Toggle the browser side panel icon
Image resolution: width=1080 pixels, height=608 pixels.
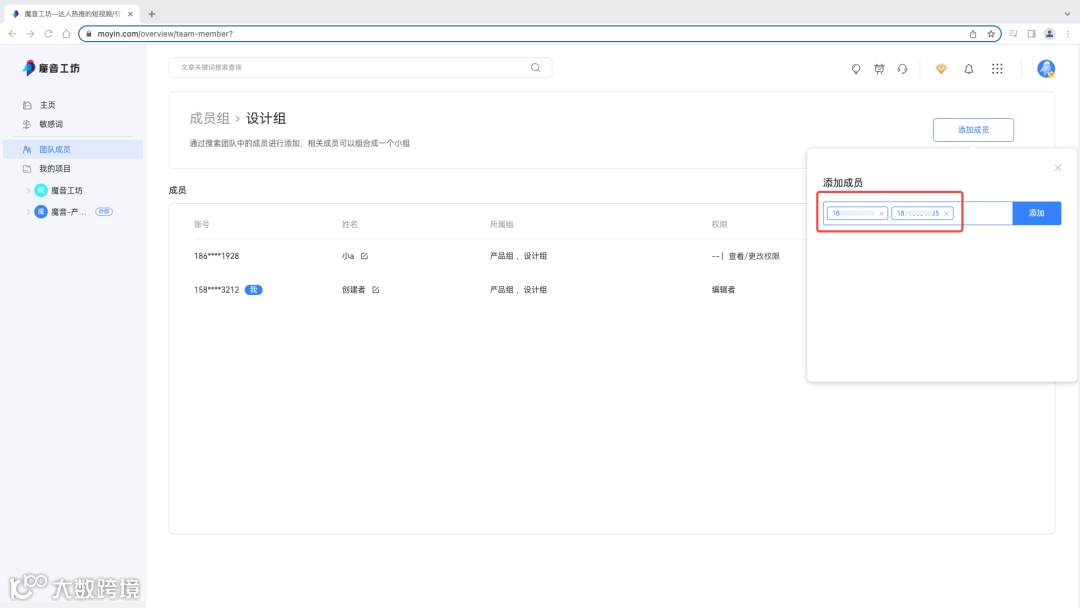click(x=1031, y=34)
